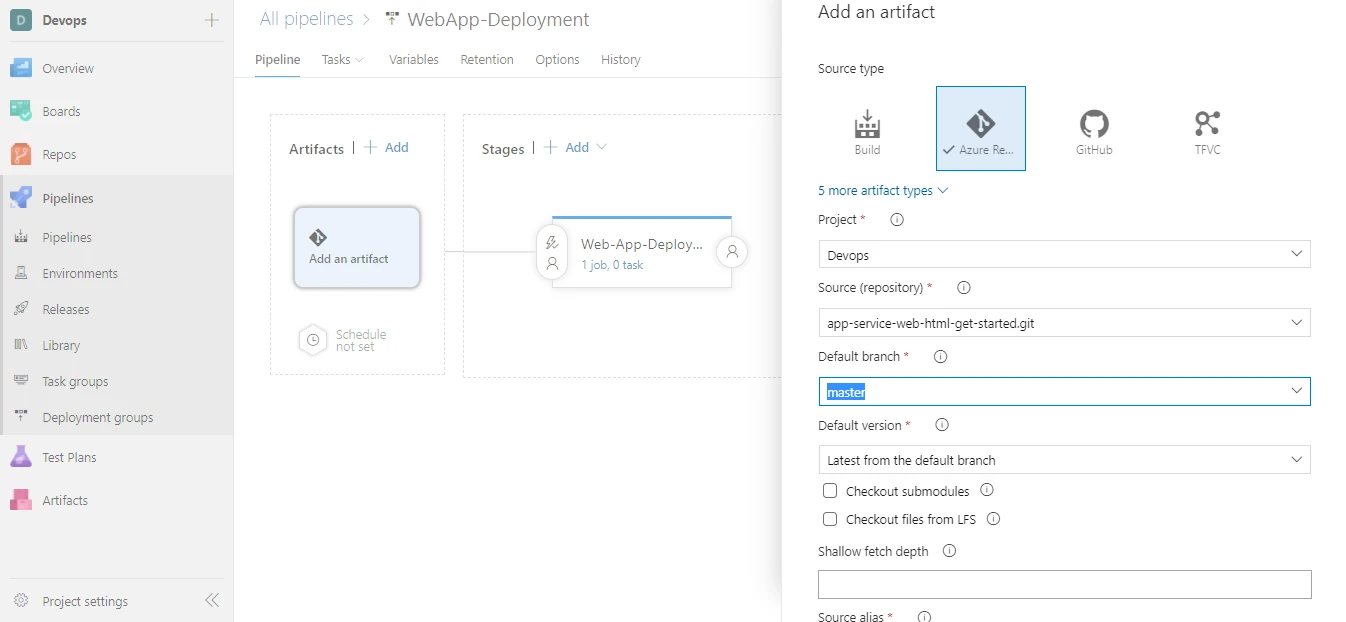Open the Project dropdown showing Devops

pyautogui.click(x=1064, y=254)
